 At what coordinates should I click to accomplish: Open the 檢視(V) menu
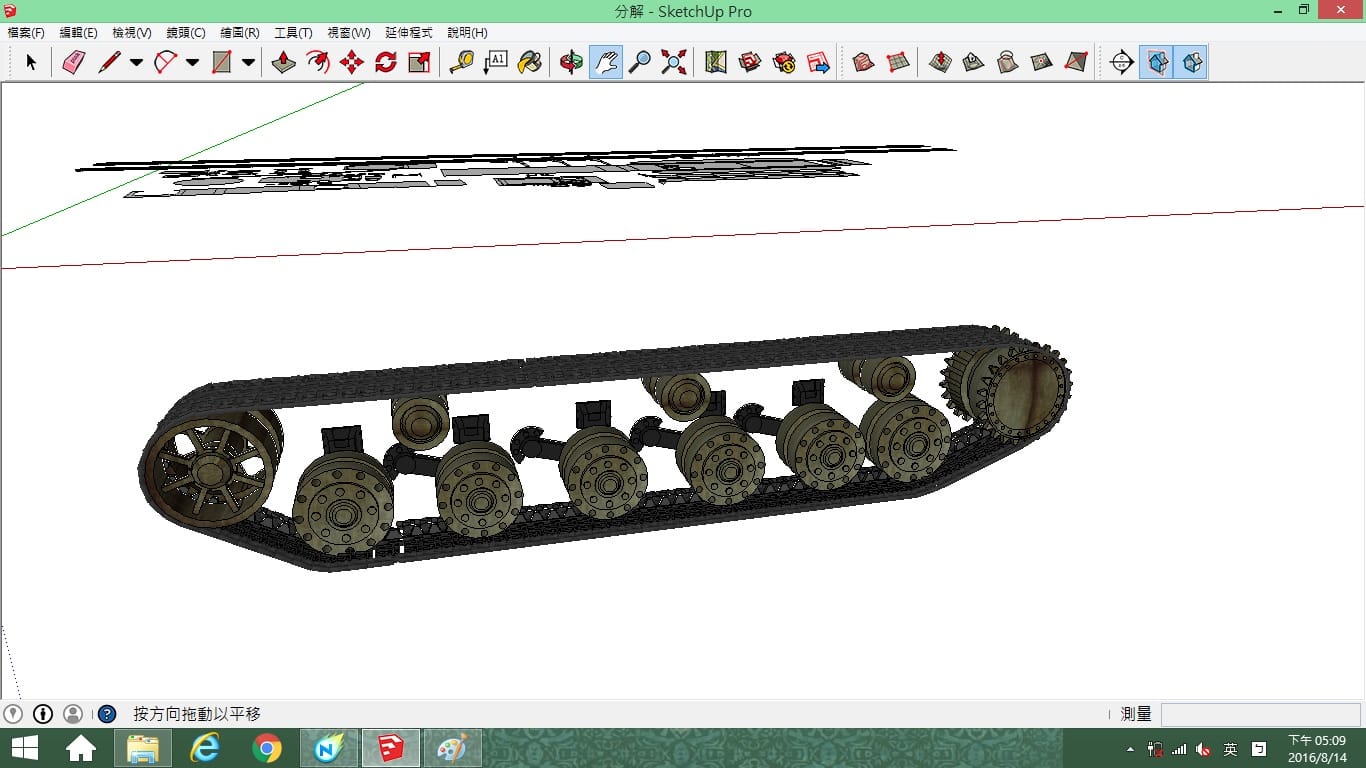click(x=132, y=33)
